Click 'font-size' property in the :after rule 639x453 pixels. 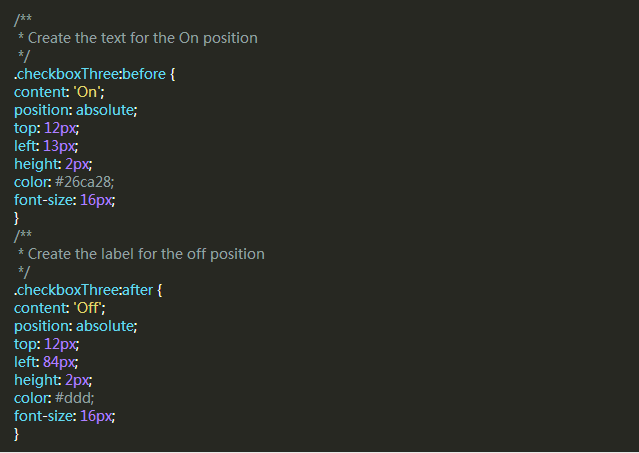point(44,416)
